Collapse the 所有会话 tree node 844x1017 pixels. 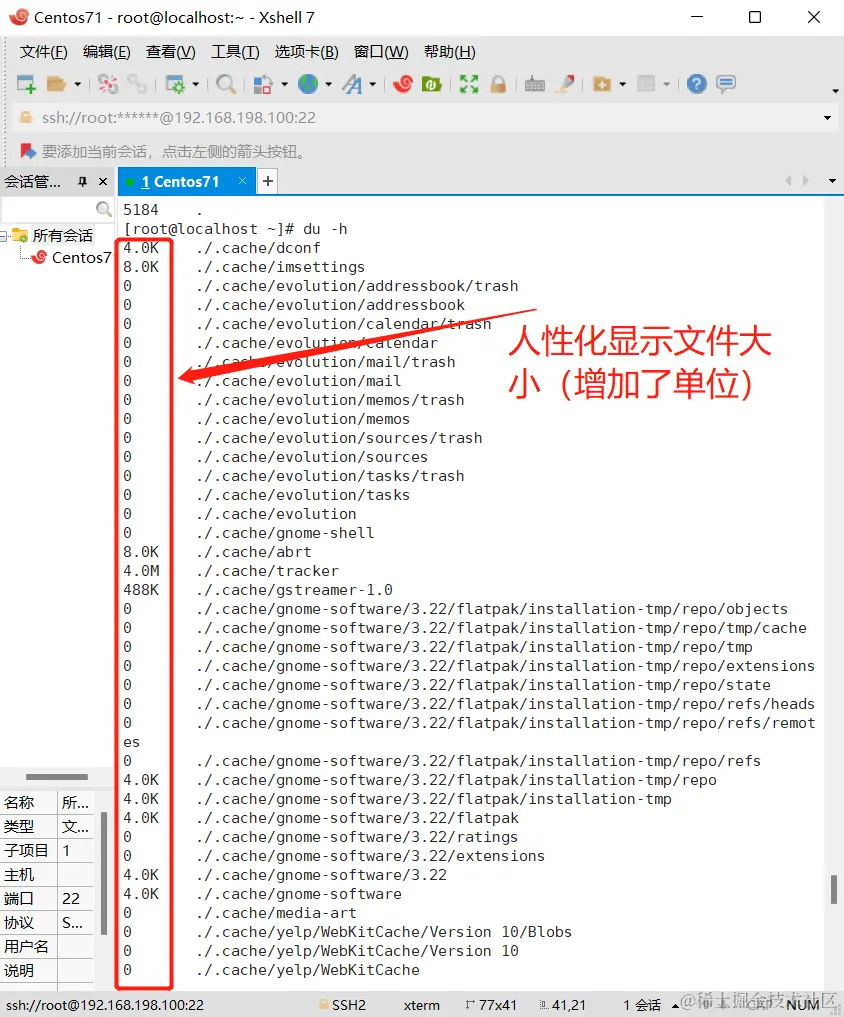point(3,236)
